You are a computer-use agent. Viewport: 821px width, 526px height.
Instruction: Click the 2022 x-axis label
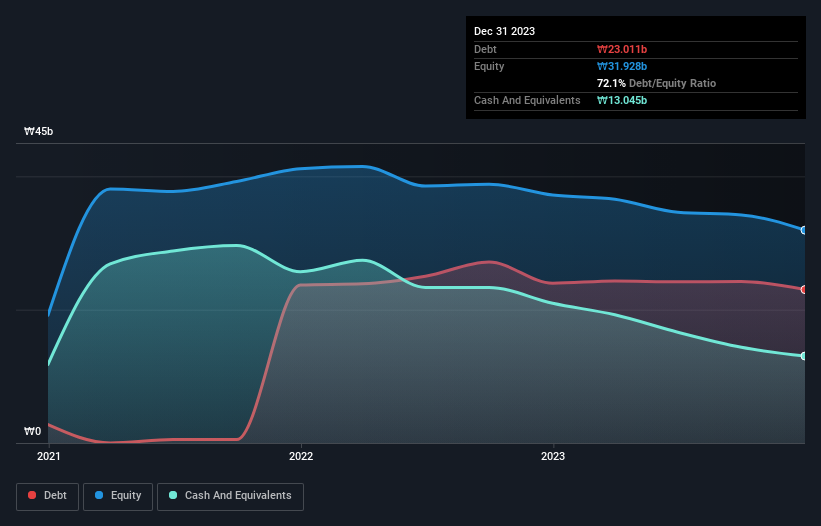(x=301, y=456)
